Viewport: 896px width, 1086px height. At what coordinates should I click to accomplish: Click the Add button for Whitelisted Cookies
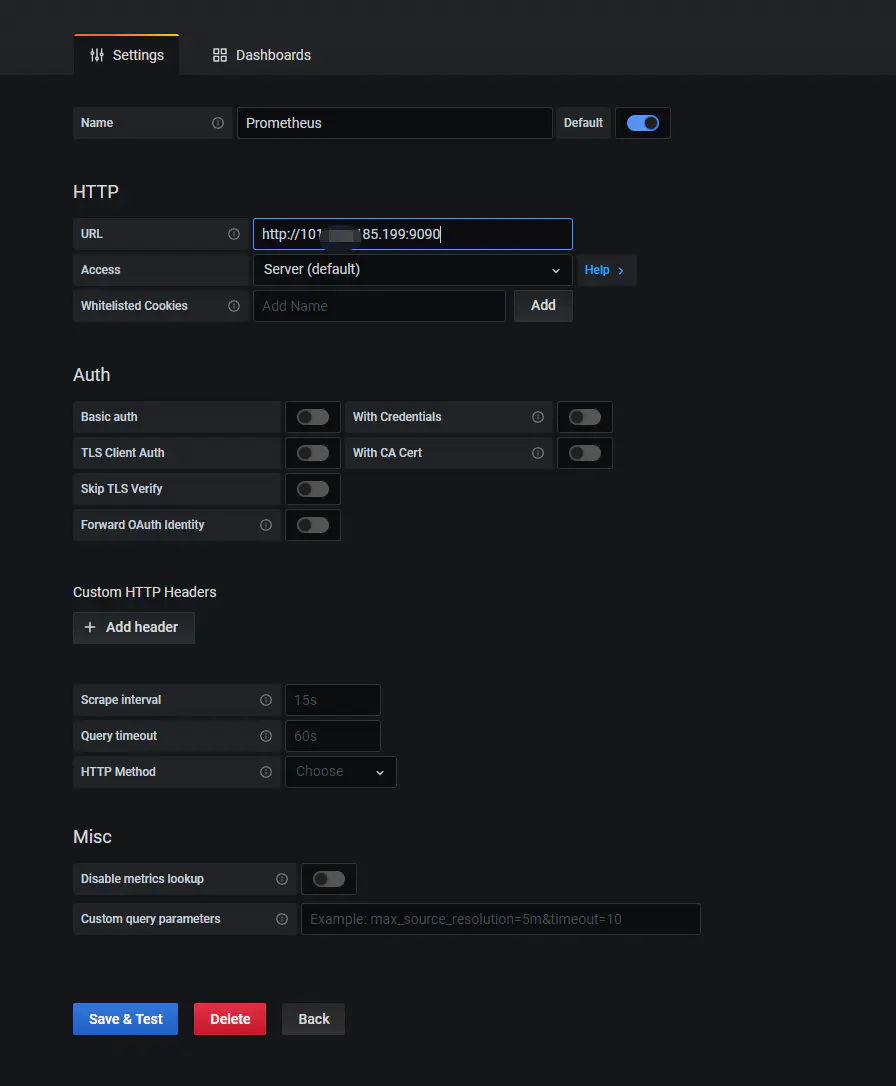[x=544, y=306]
